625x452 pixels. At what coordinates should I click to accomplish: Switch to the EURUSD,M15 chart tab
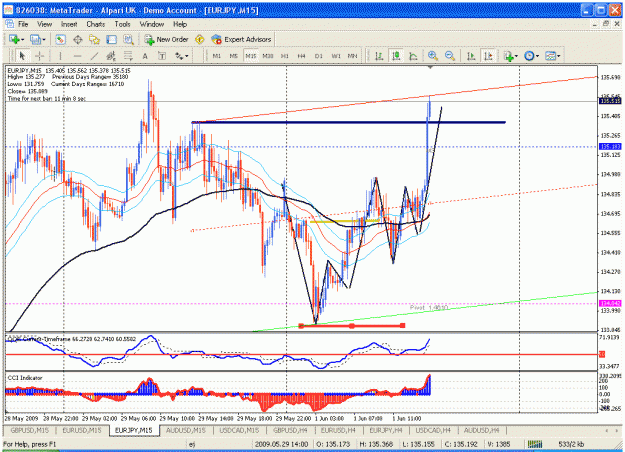82,430
